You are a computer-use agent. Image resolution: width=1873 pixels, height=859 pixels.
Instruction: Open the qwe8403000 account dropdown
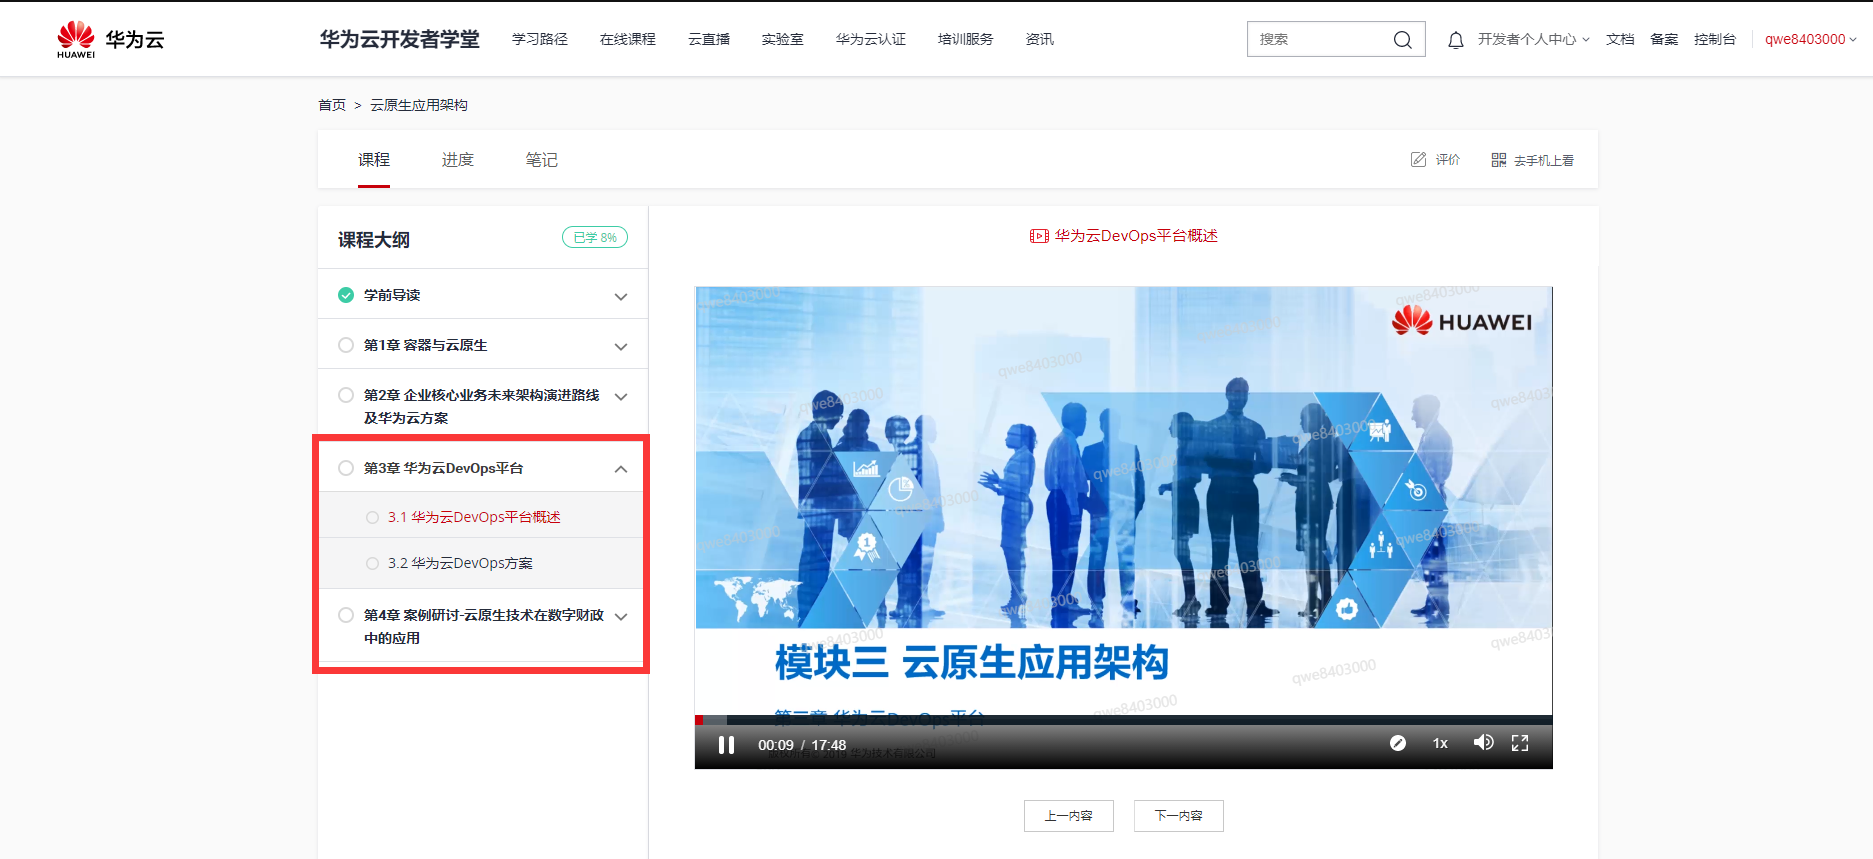tap(1810, 40)
